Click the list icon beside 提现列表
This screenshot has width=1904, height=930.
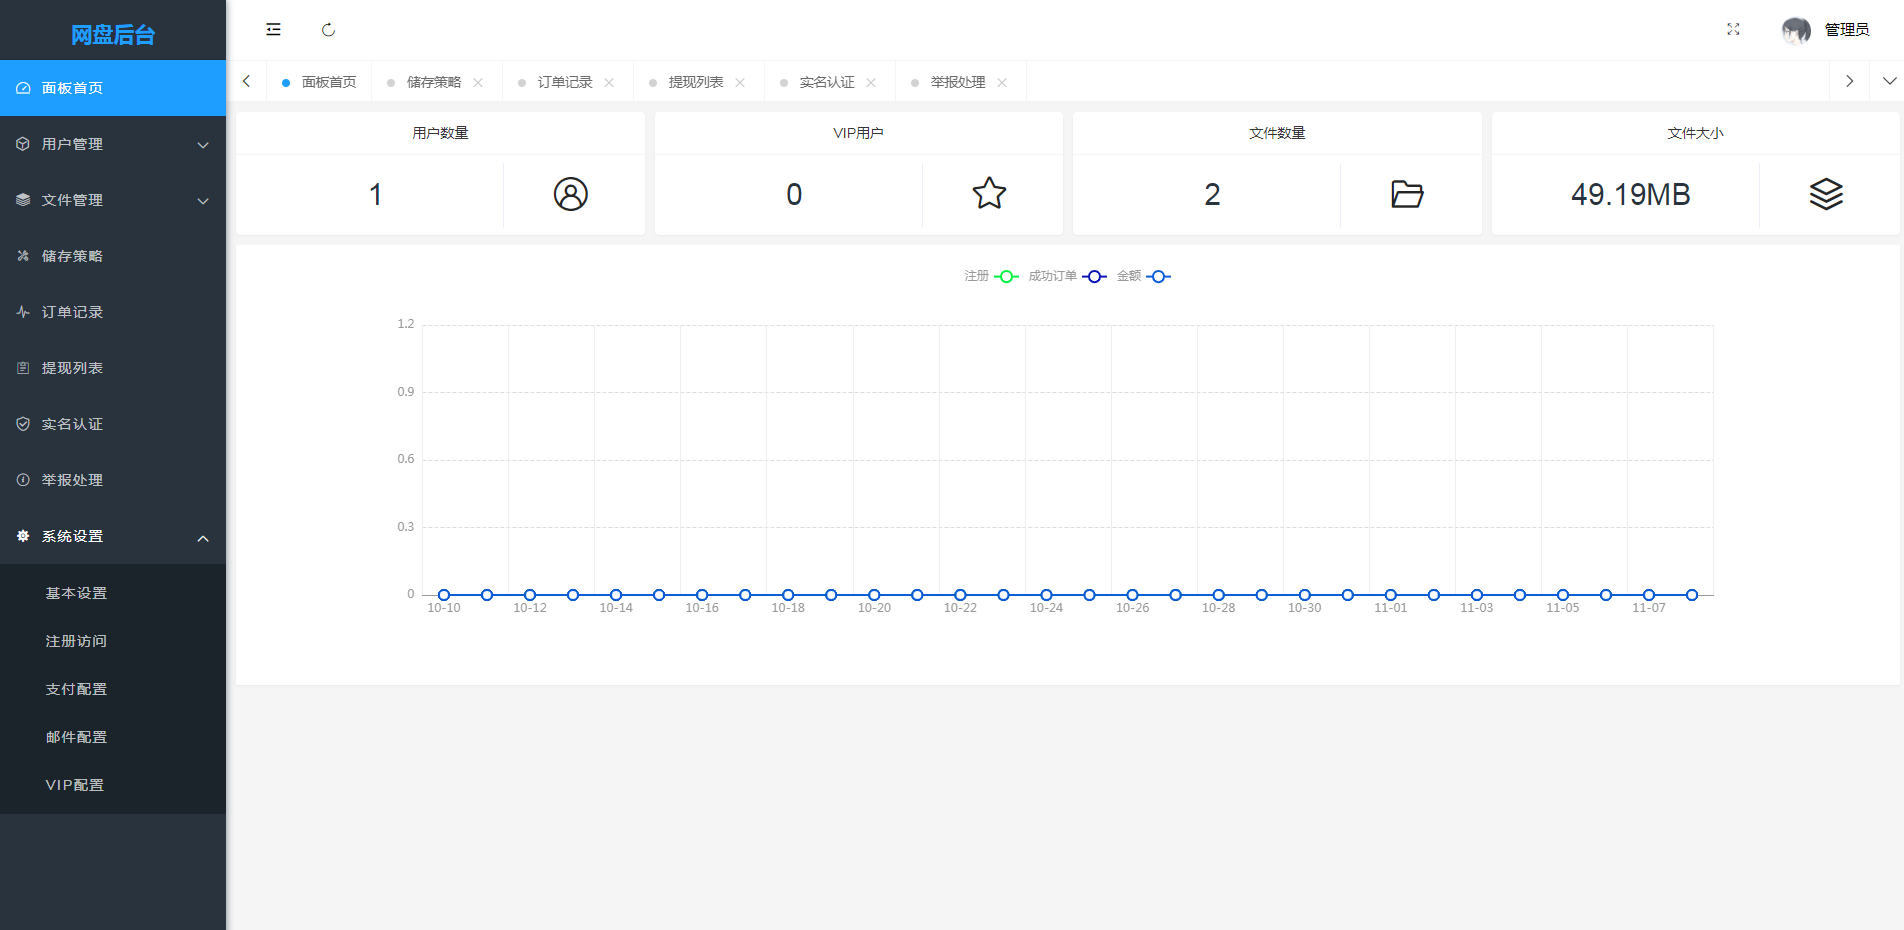point(23,368)
